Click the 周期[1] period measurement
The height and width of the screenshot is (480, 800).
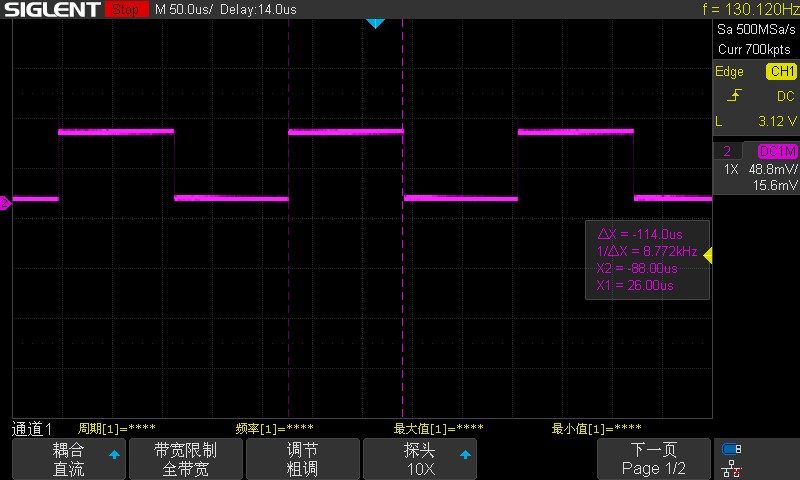116,428
